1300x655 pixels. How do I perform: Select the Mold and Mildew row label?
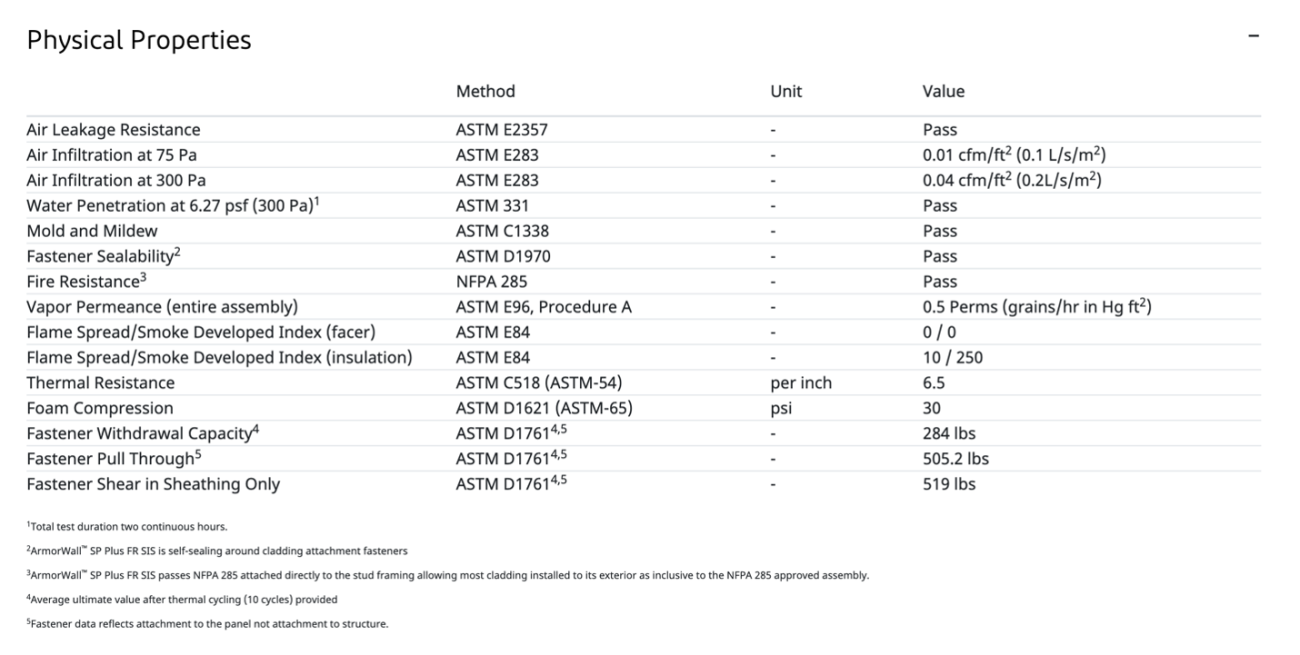(92, 231)
